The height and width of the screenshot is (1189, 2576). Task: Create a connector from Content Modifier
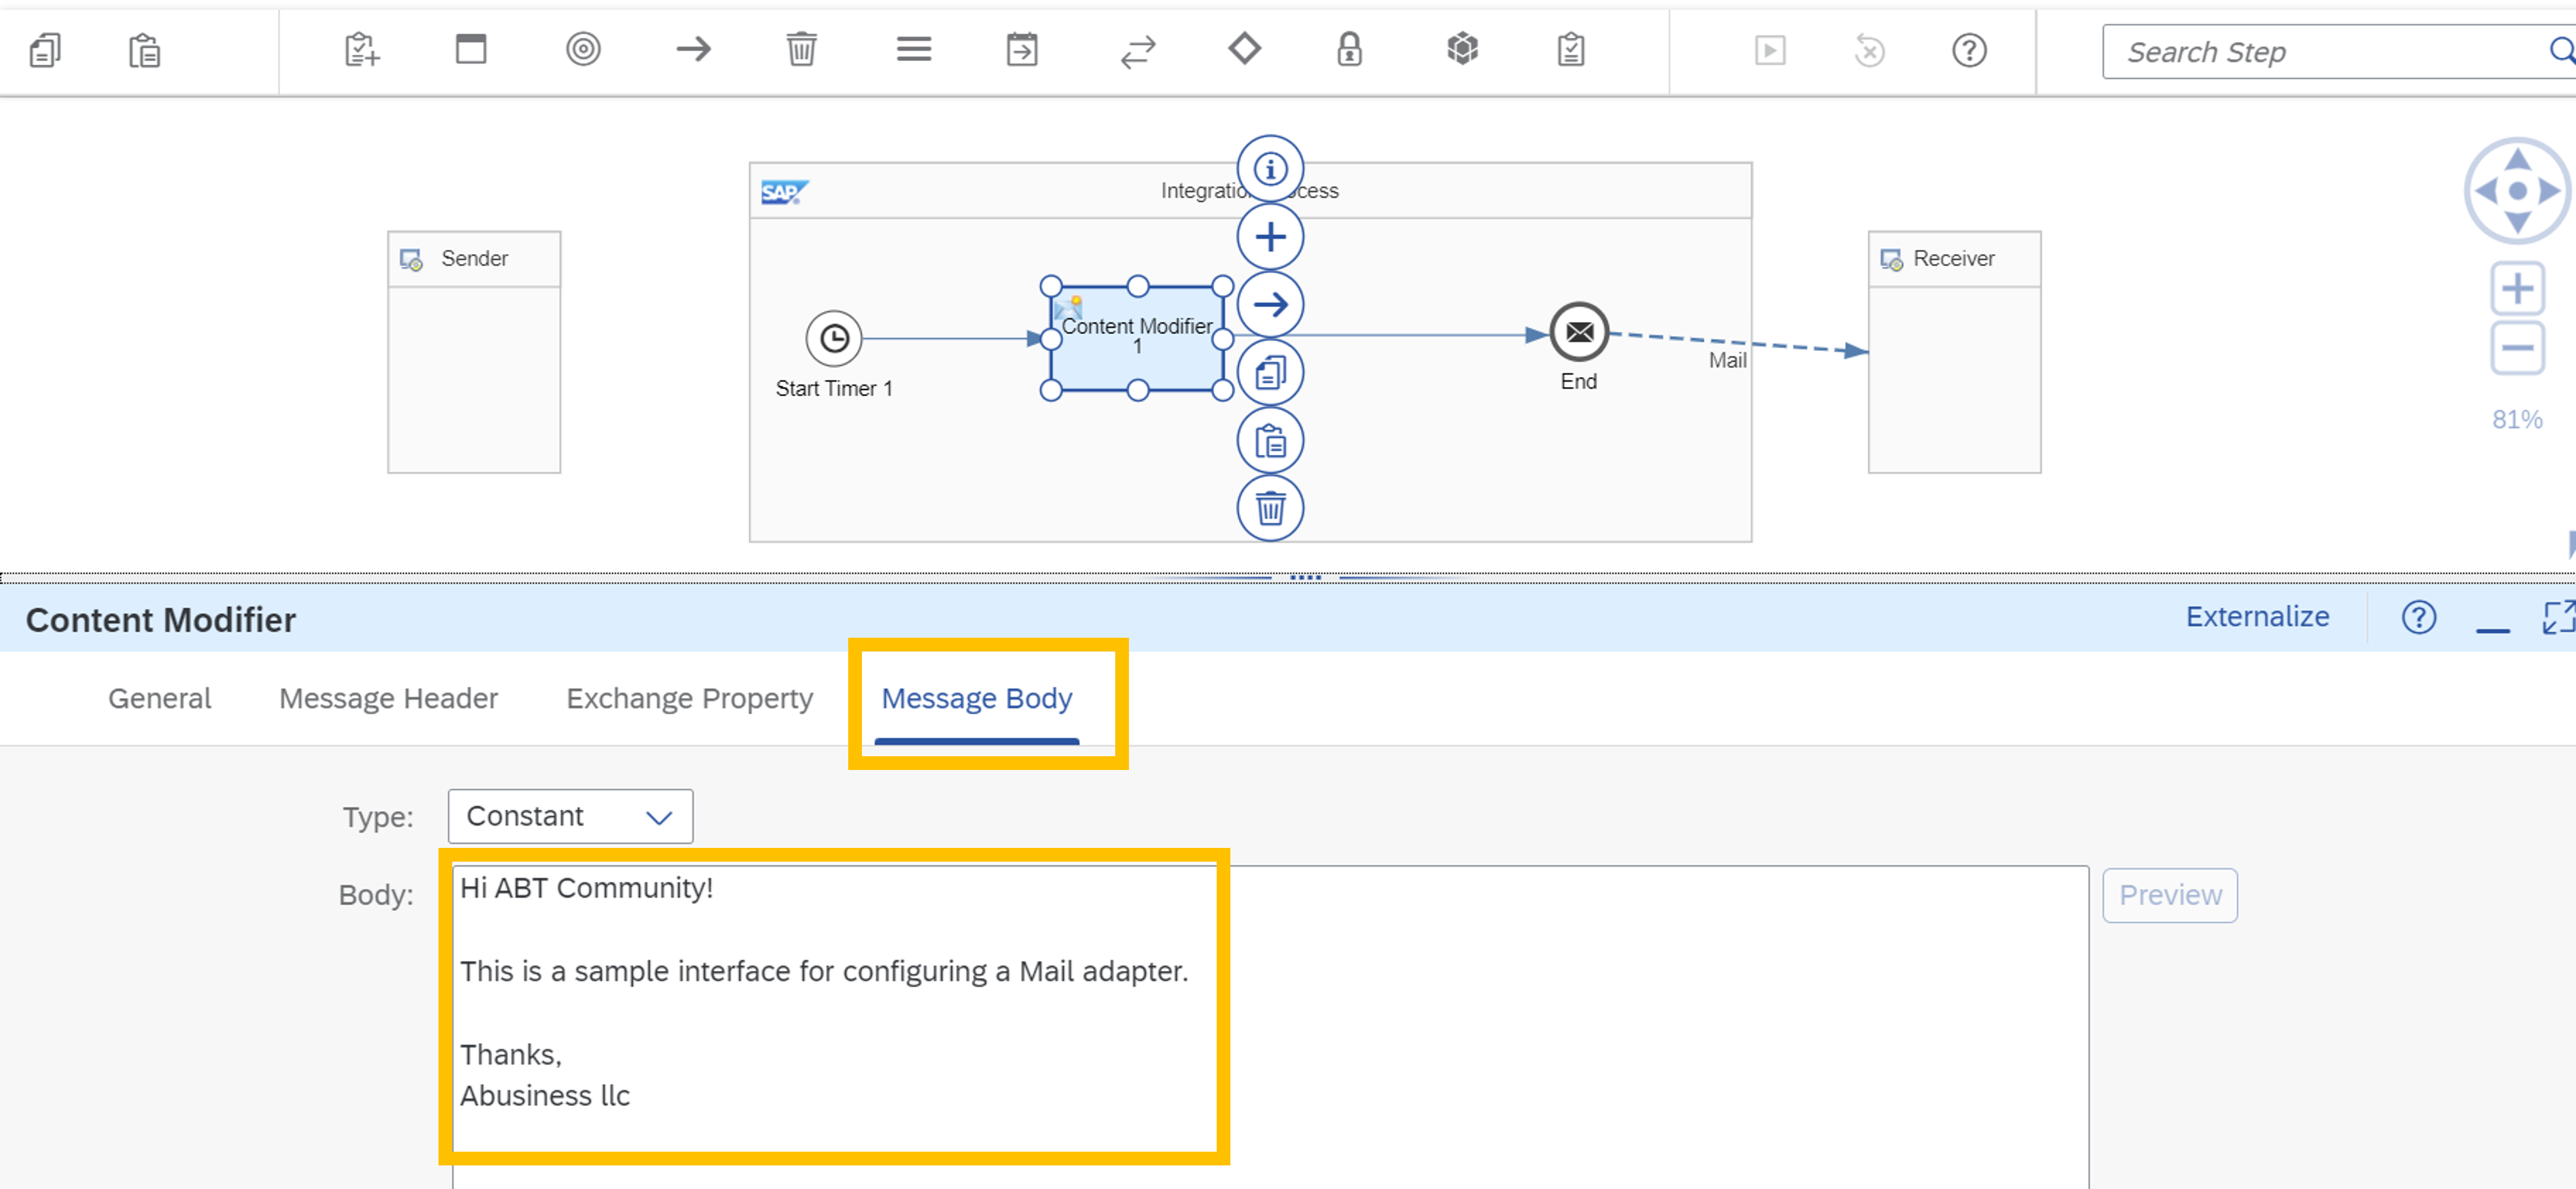1269,305
